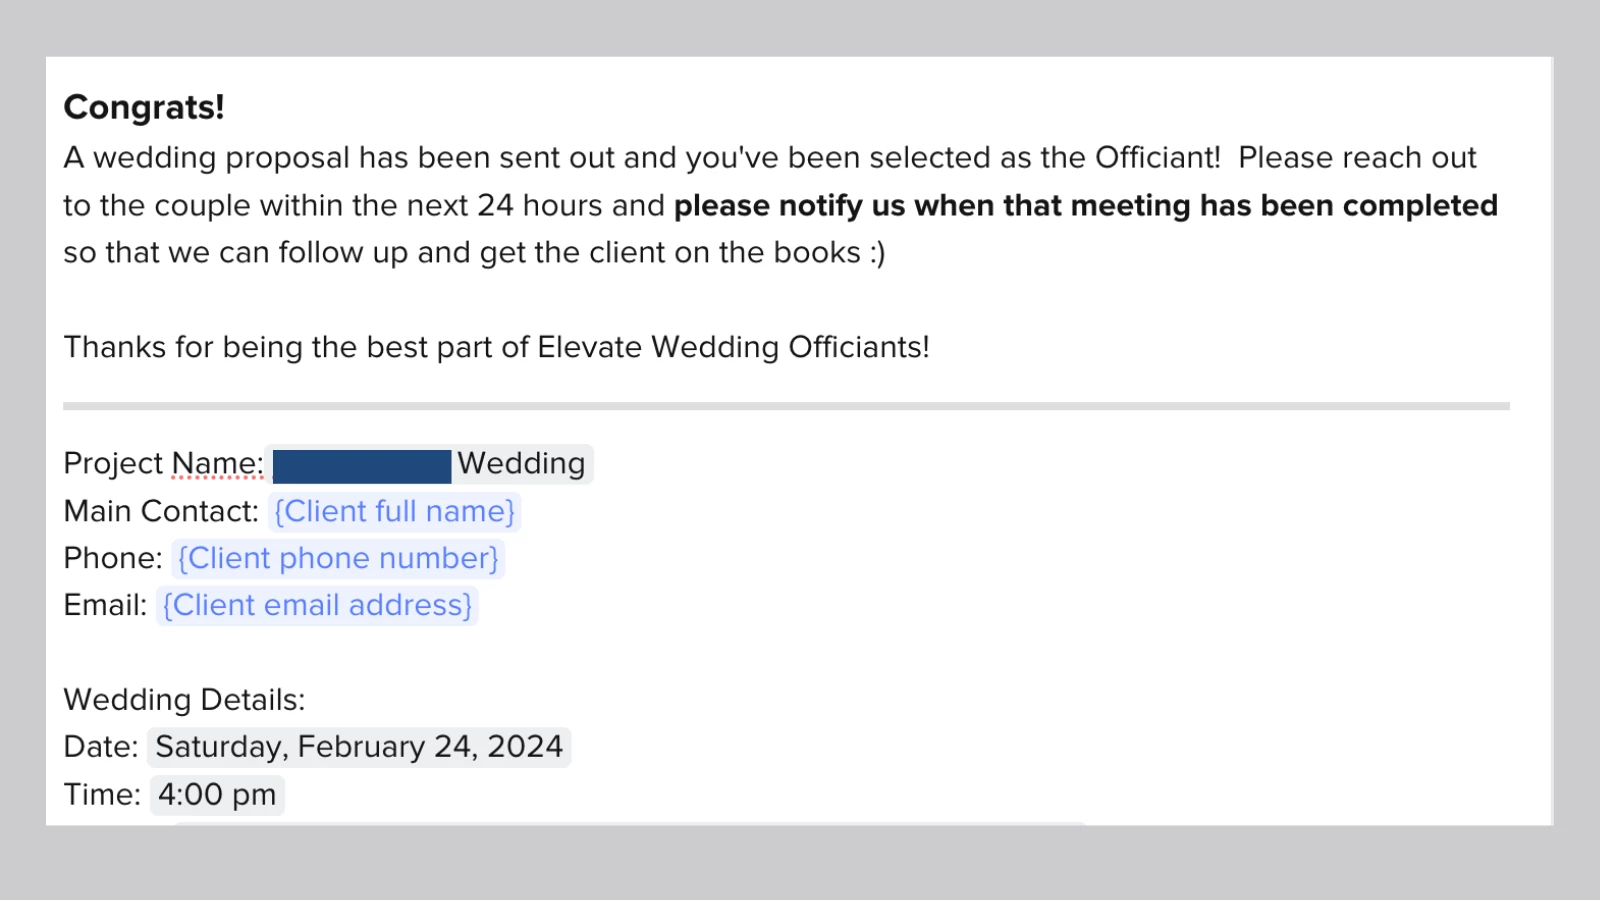This screenshot has height=900, width=1600.
Task: Click the Congrats! heading
Action: [x=144, y=107]
